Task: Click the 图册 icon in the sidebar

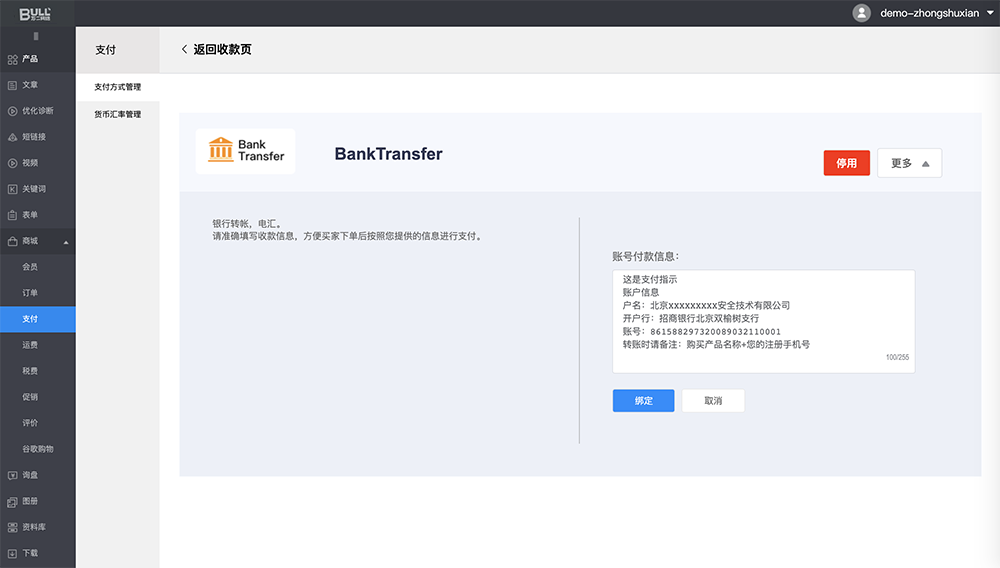Action: (x=12, y=501)
